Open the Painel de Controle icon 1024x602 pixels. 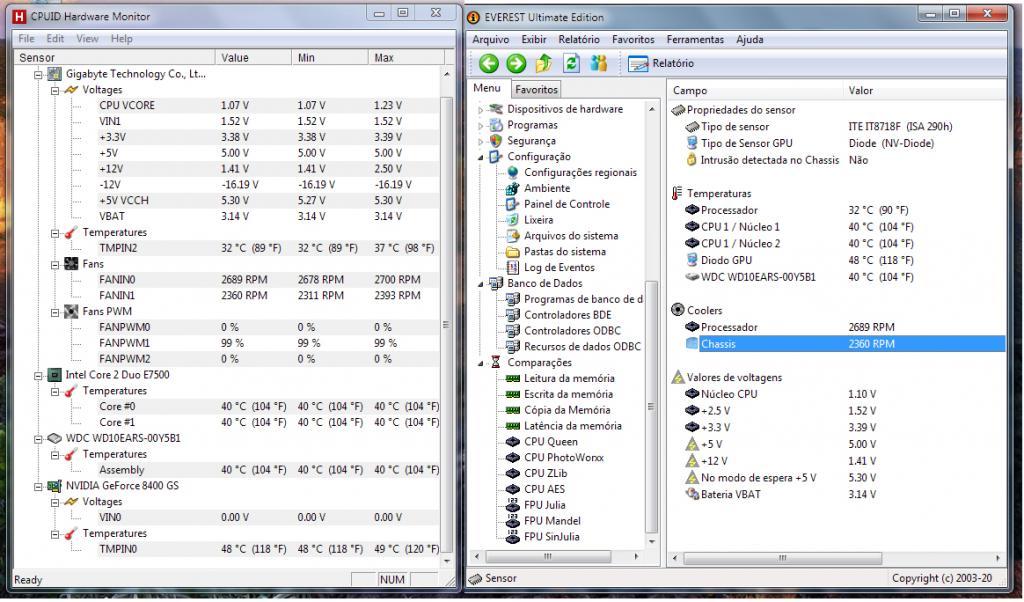click(513, 204)
